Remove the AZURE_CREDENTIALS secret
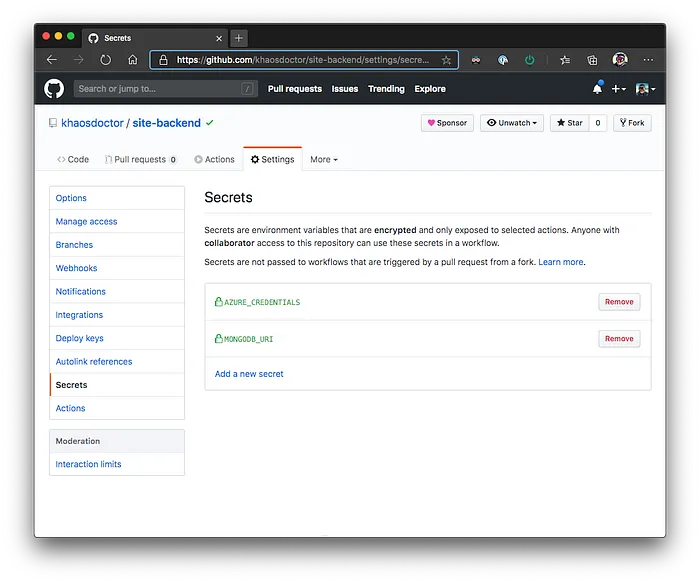700x583 pixels. [x=619, y=302]
